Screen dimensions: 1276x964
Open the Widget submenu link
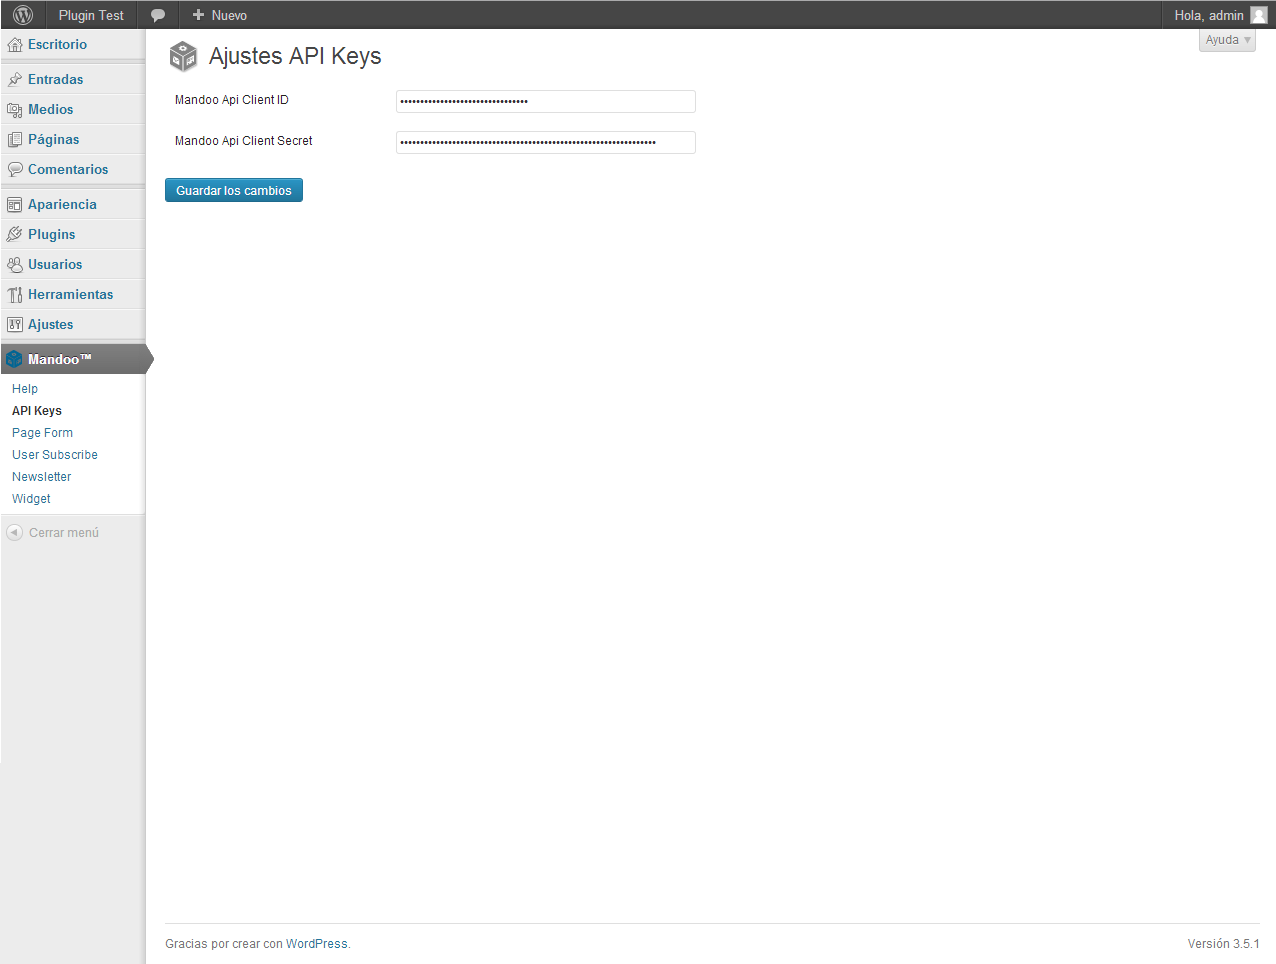[31, 499]
